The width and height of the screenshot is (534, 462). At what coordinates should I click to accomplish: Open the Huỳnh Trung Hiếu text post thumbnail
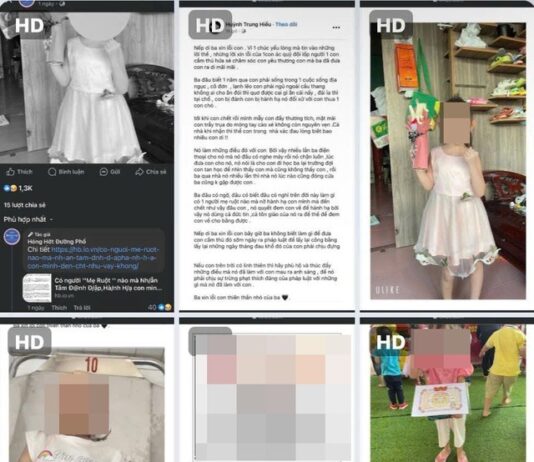pyautogui.click(x=267, y=158)
